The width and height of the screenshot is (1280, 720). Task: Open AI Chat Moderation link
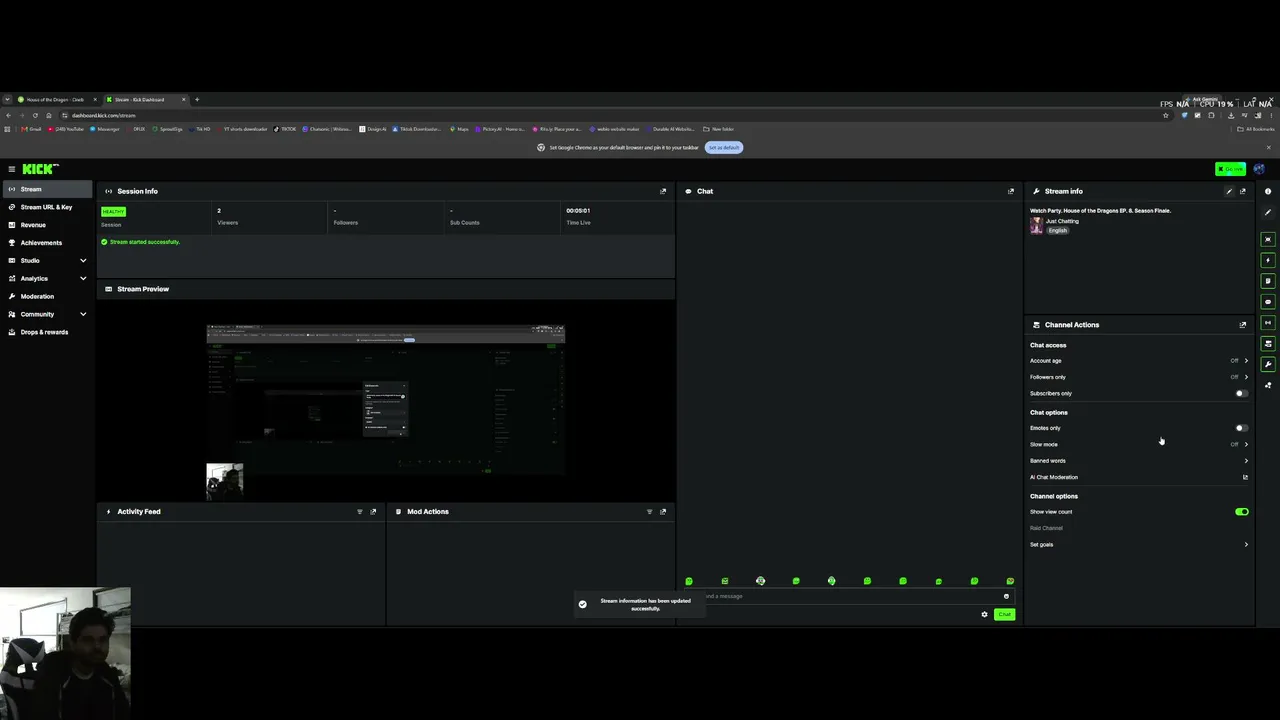[1139, 478]
